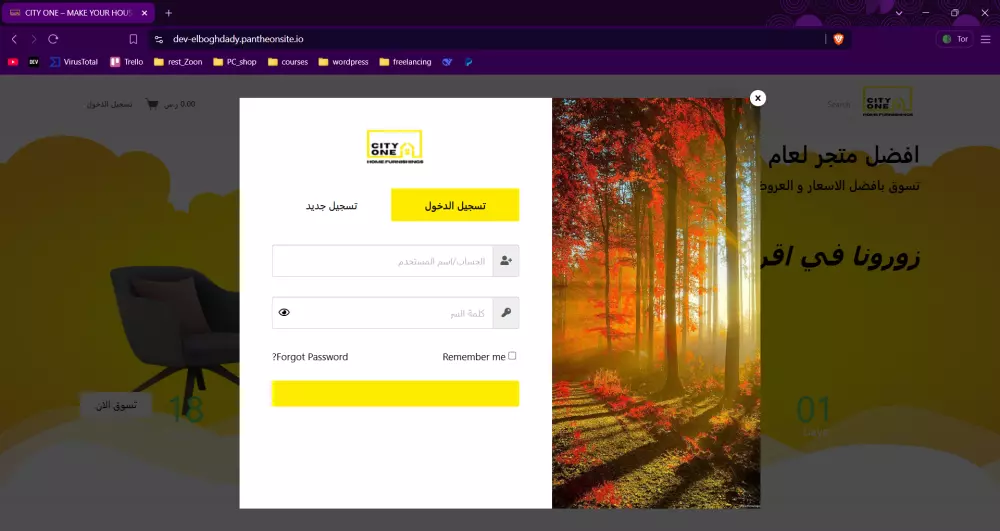The width and height of the screenshot is (1000, 531).
Task: Open Brave Shields icon
Action: pos(839,39)
